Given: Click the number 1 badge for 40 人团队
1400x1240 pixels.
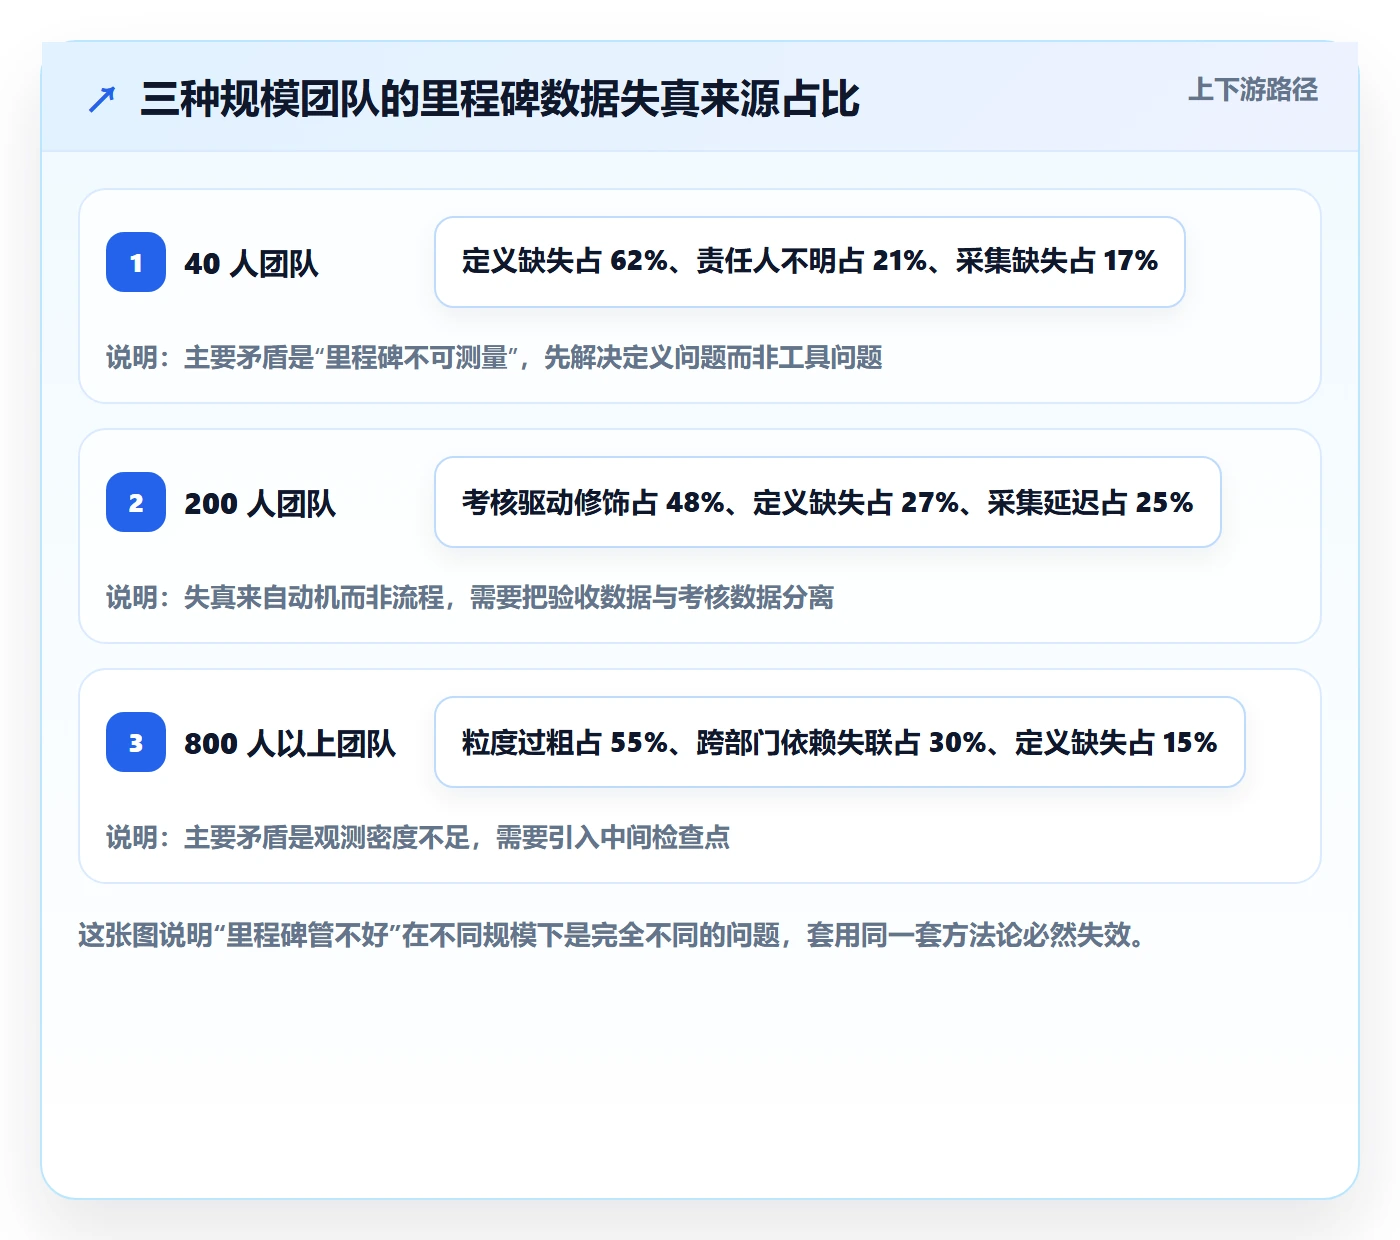Looking at the screenshot, I should click(136, 262).
